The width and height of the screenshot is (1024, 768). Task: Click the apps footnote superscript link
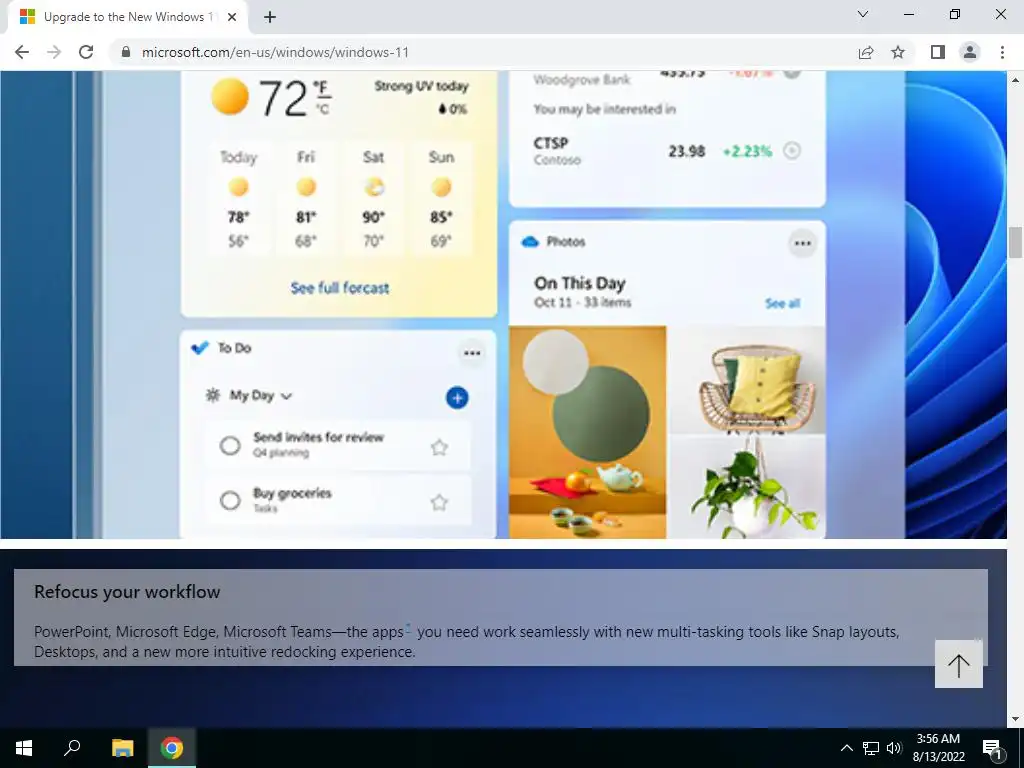[408, 628]
